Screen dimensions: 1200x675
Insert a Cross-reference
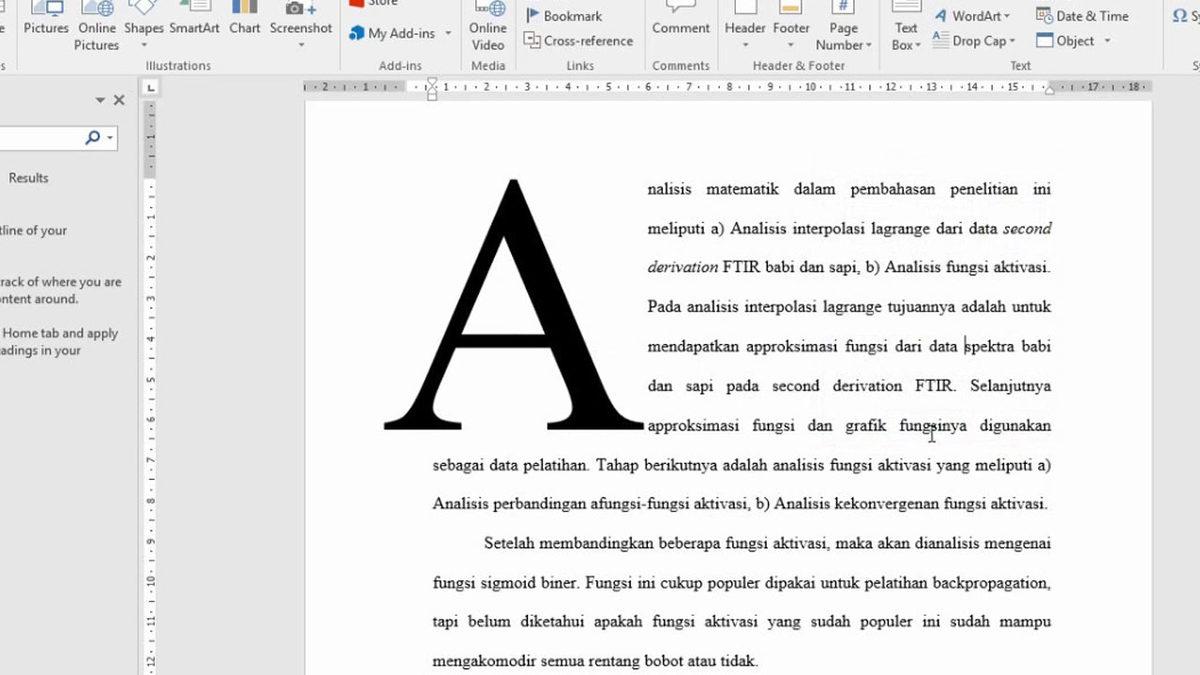(579, 41)
